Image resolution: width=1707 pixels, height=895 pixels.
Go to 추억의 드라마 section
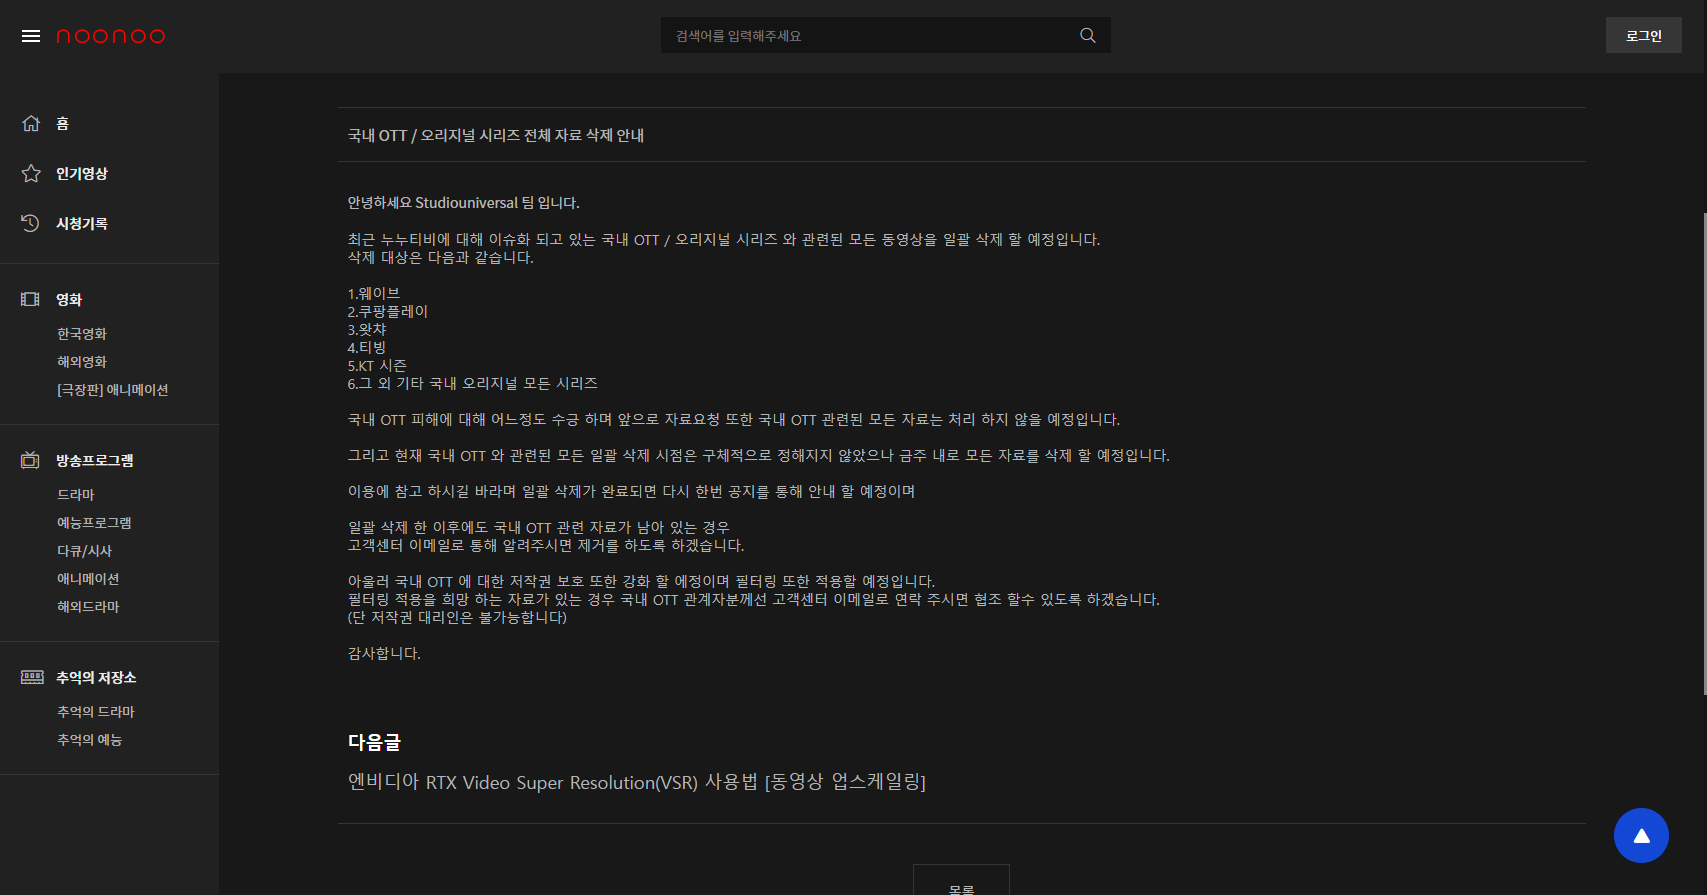(96, 712)
